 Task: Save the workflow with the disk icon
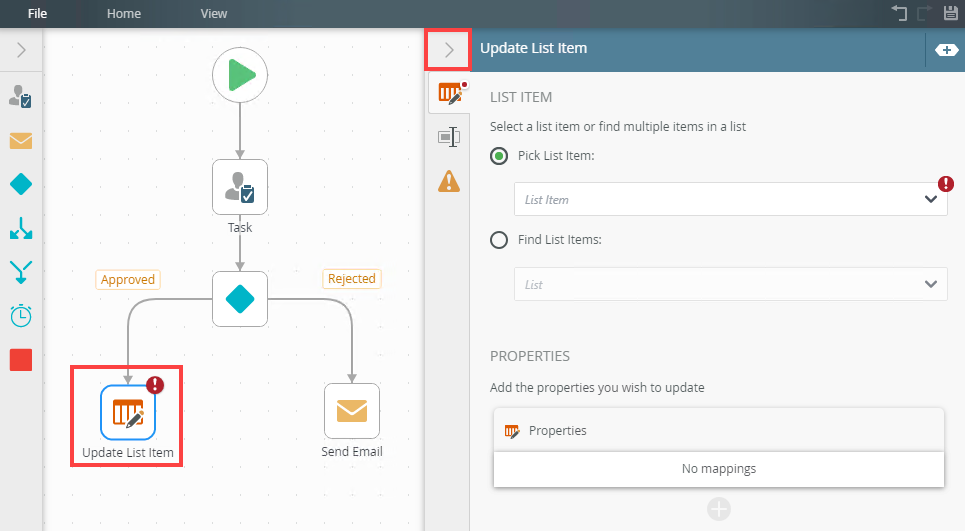click(x=951, y=13)
